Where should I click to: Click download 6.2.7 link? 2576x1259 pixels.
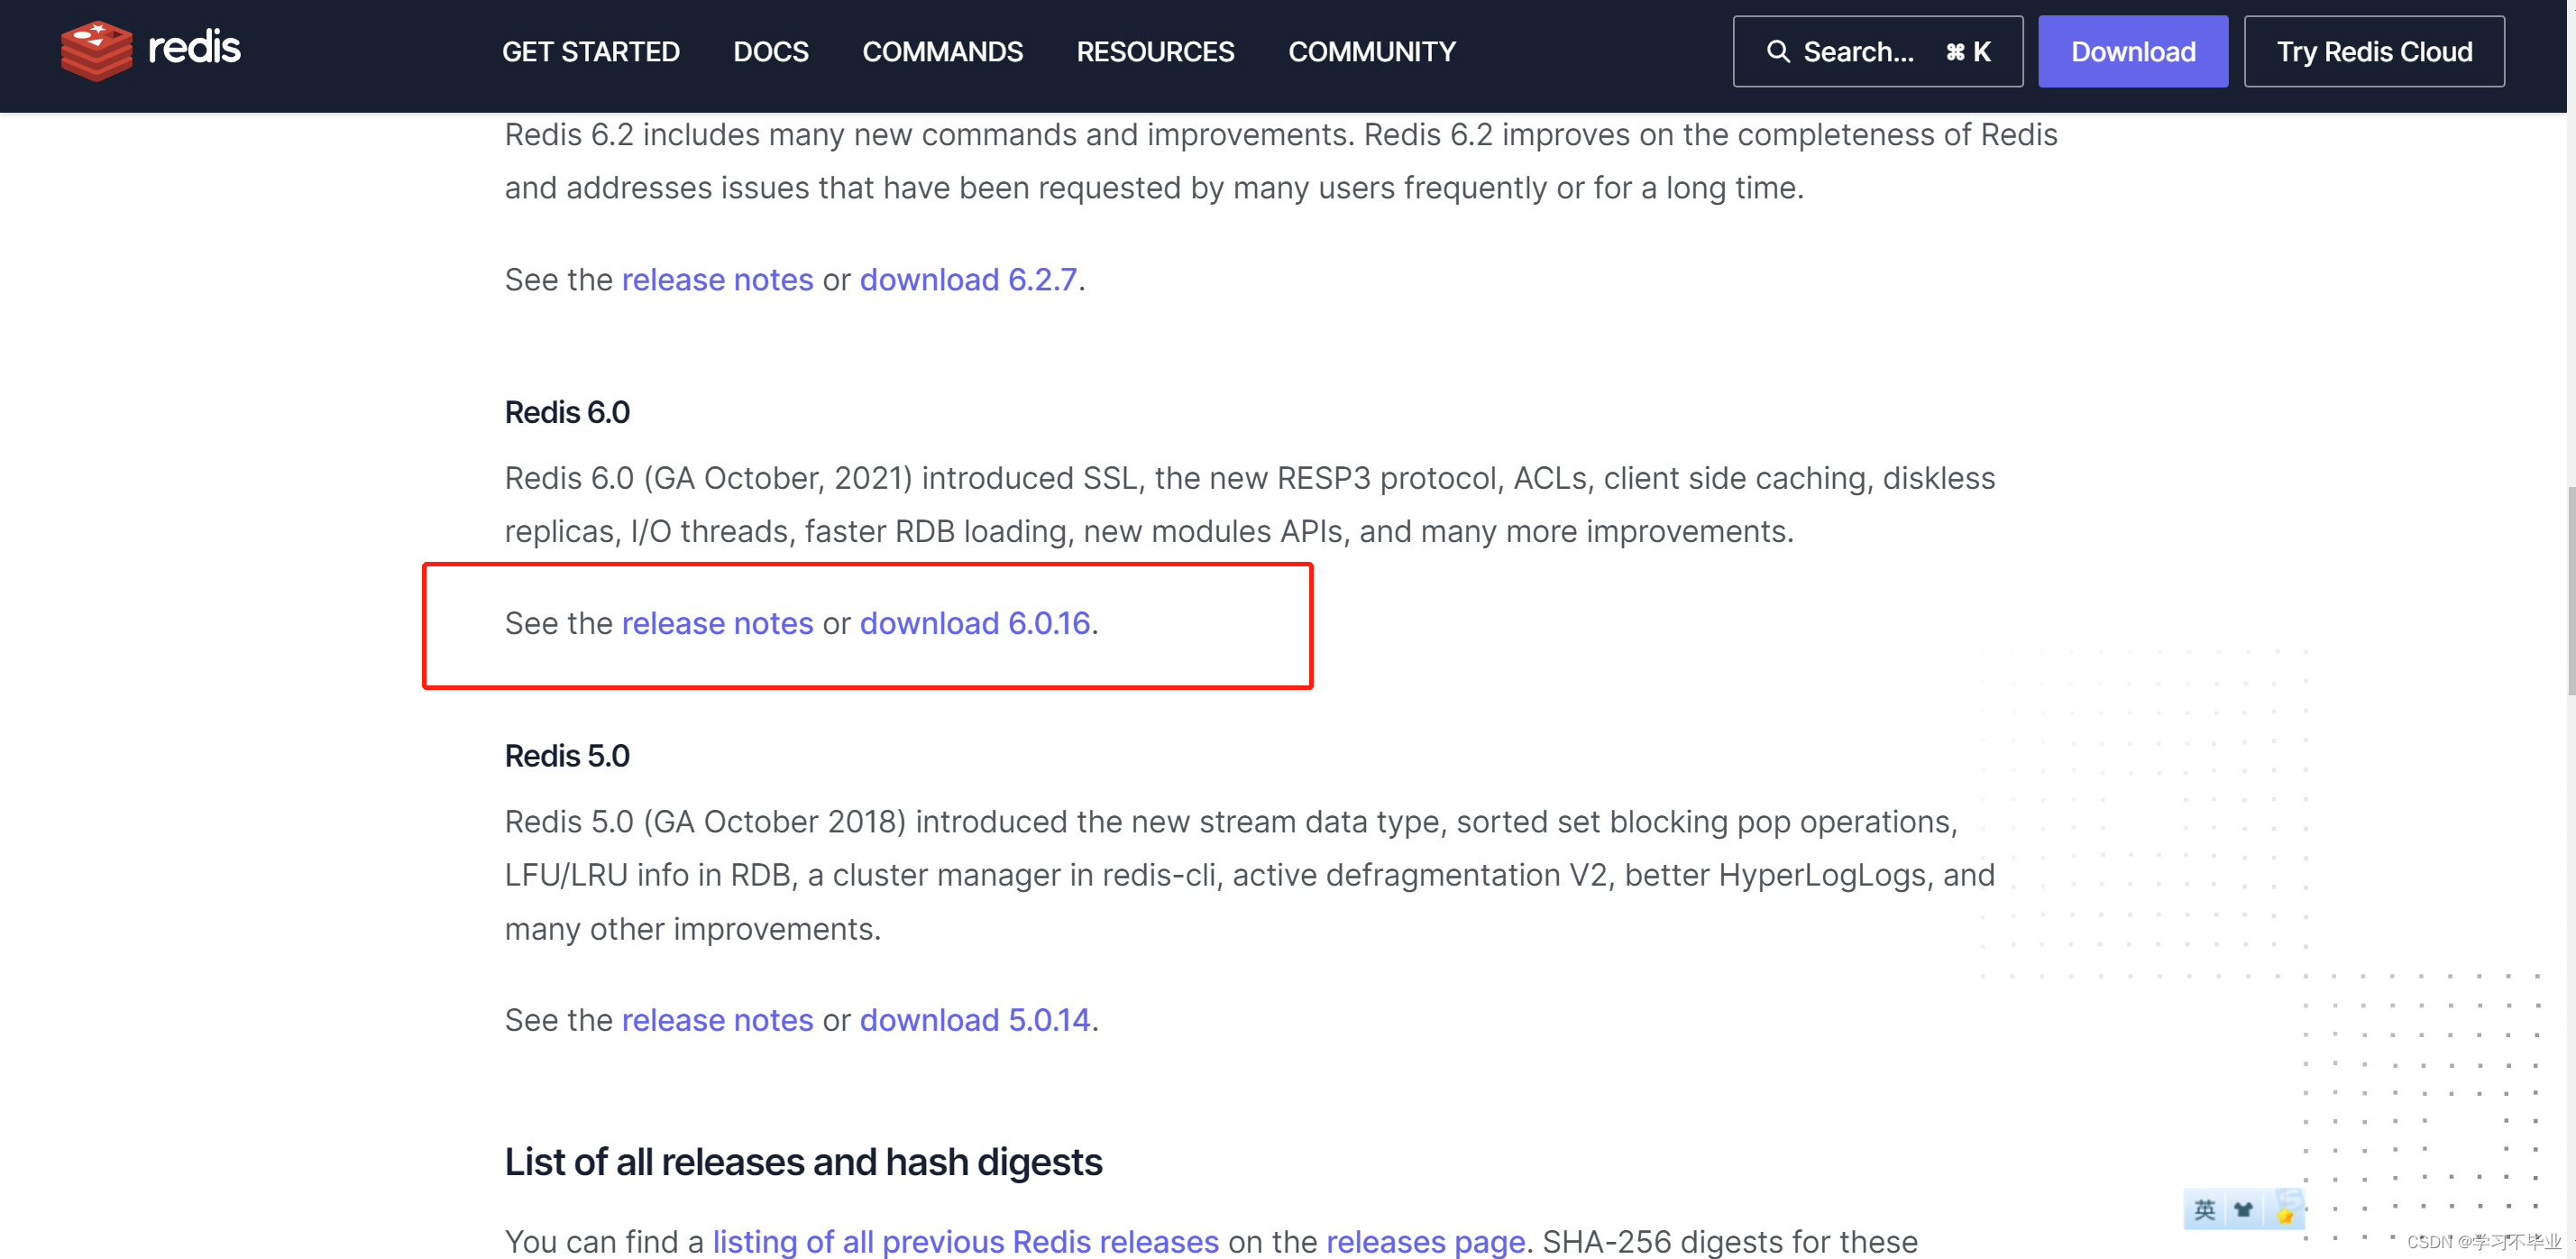point(968,279)
